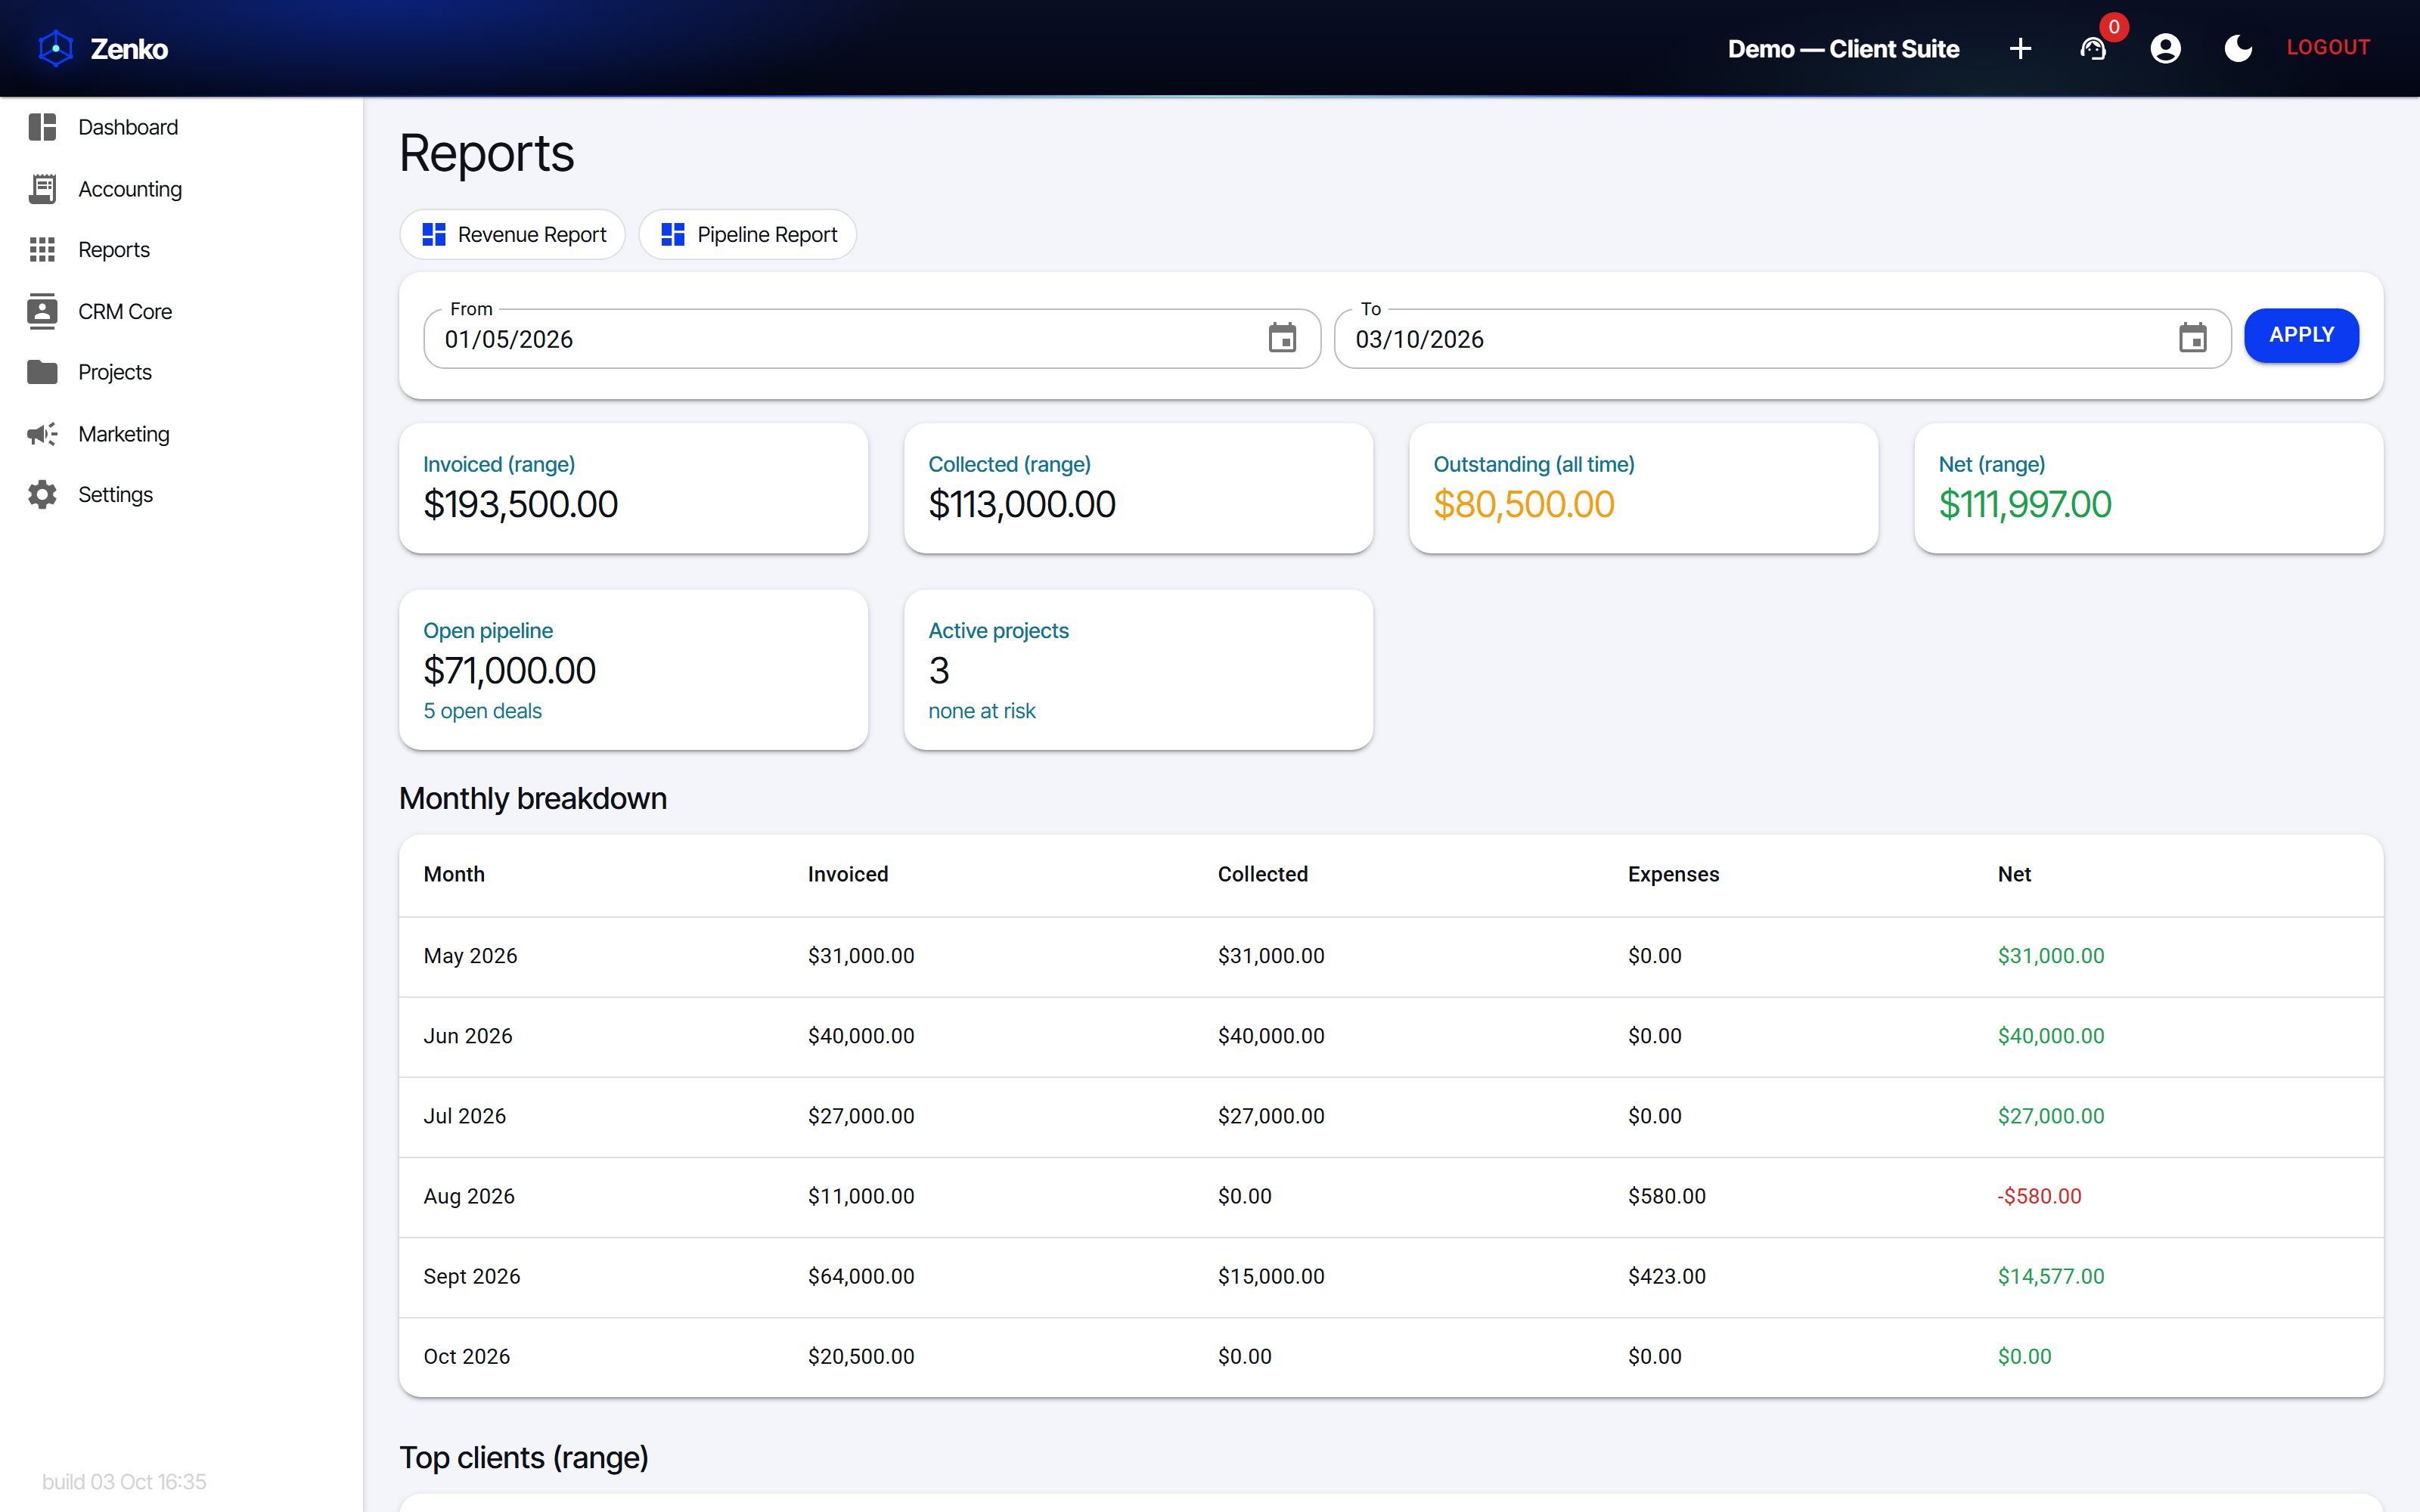The height and width of the screenshot is (1512, 2420).
Task: Toggle dark mode moon icon
Action: coord(2238,48)
